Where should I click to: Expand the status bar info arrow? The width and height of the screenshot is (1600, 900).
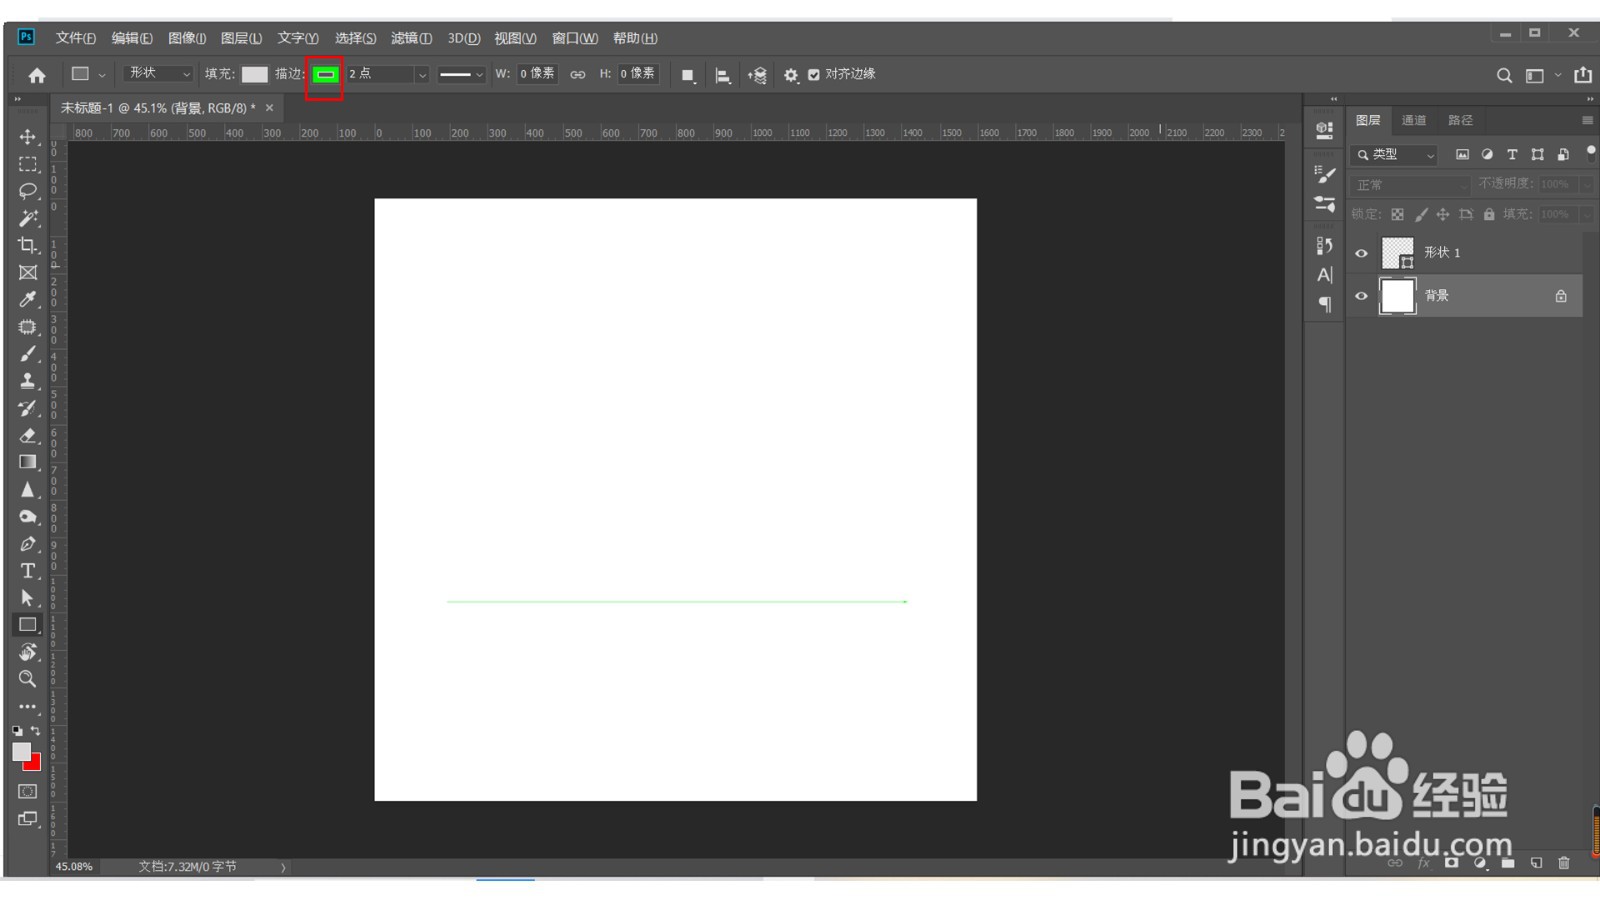pos(283,867)
